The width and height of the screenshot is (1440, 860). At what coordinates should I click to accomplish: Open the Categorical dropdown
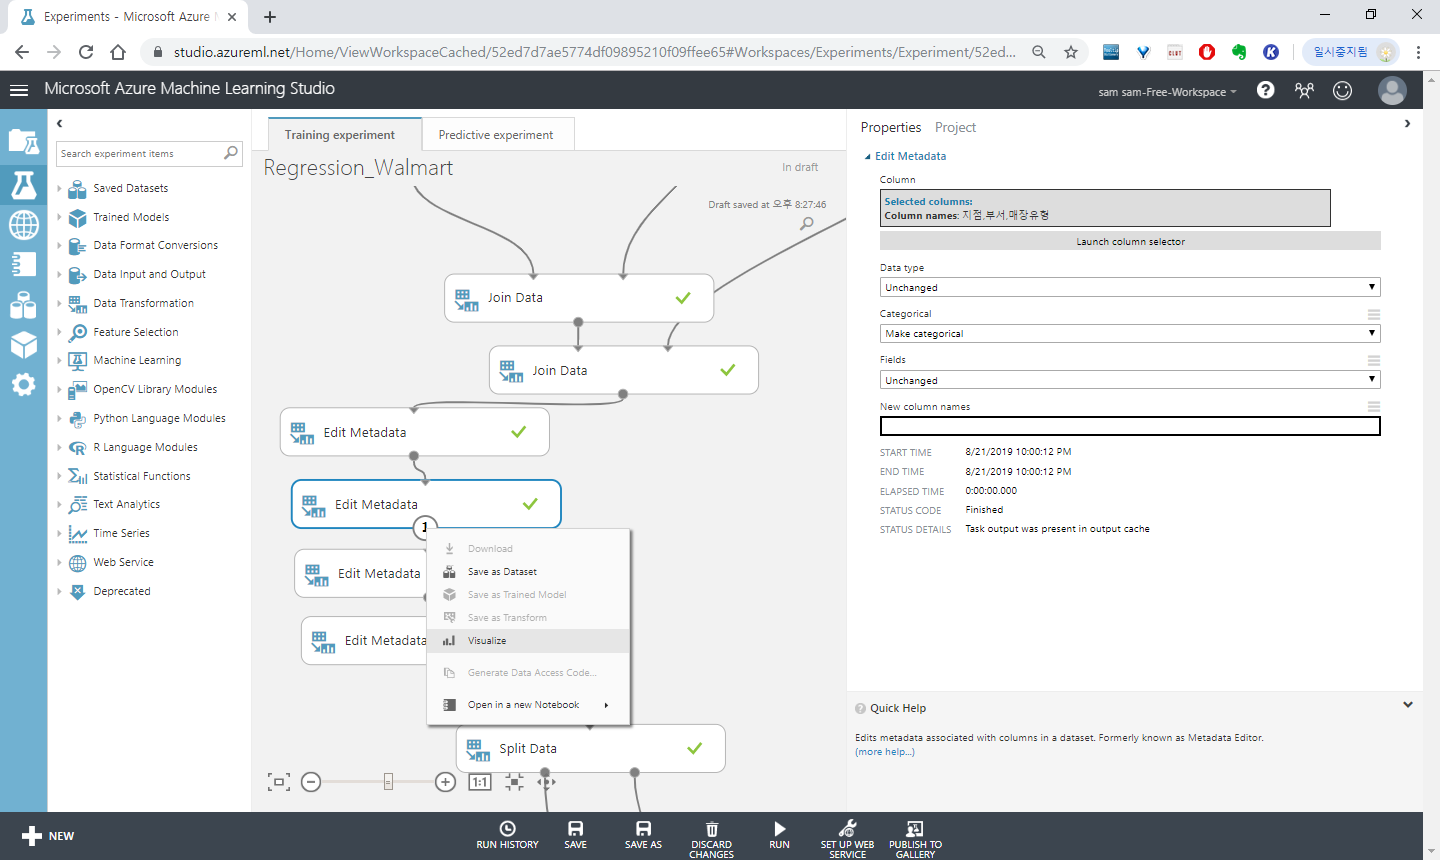pos(1130,333)
